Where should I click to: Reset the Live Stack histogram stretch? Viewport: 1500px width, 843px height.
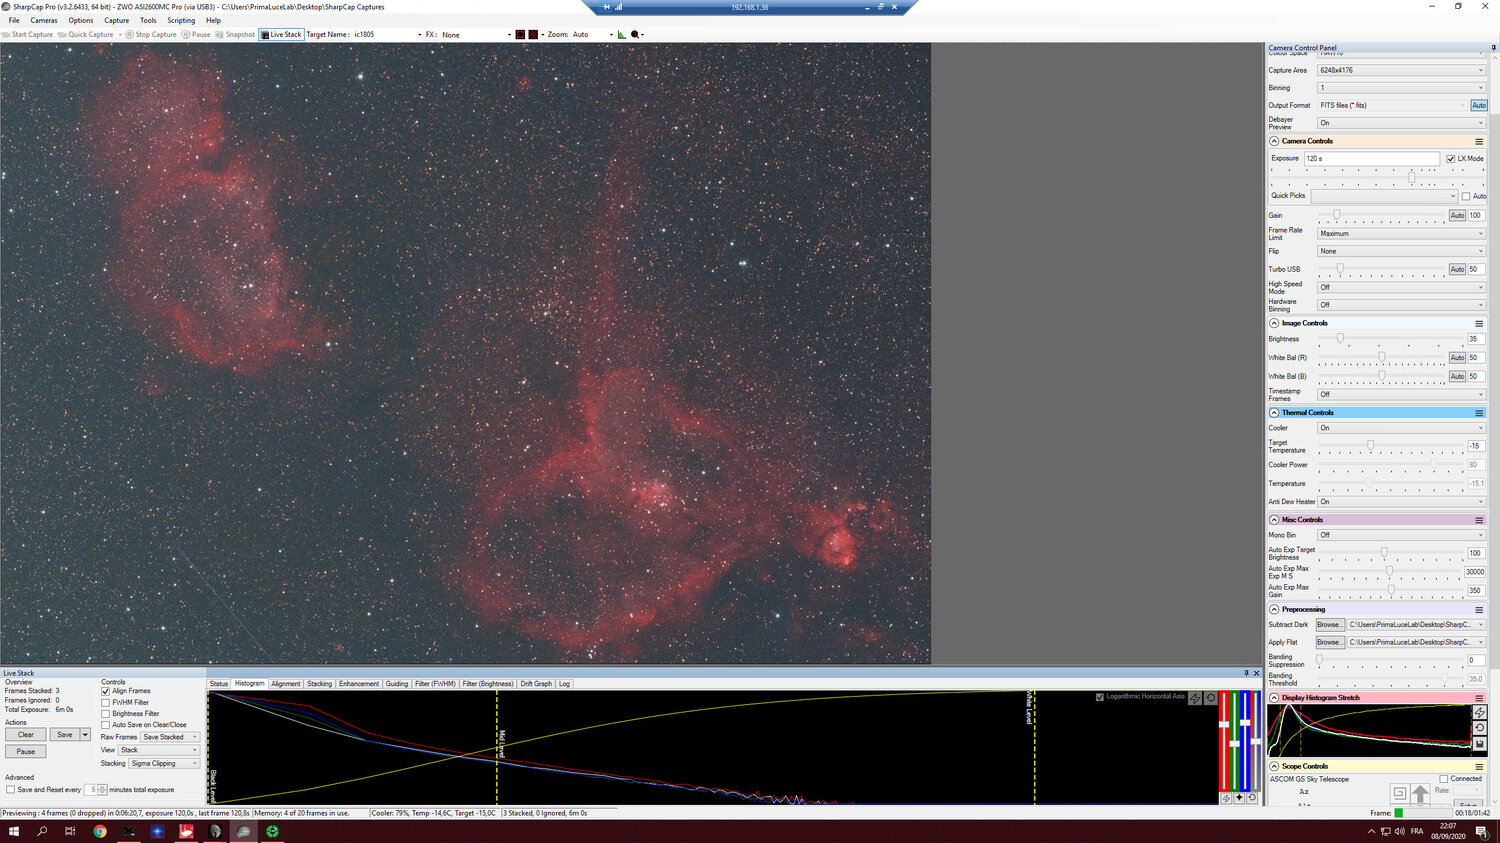(1210, 698)
